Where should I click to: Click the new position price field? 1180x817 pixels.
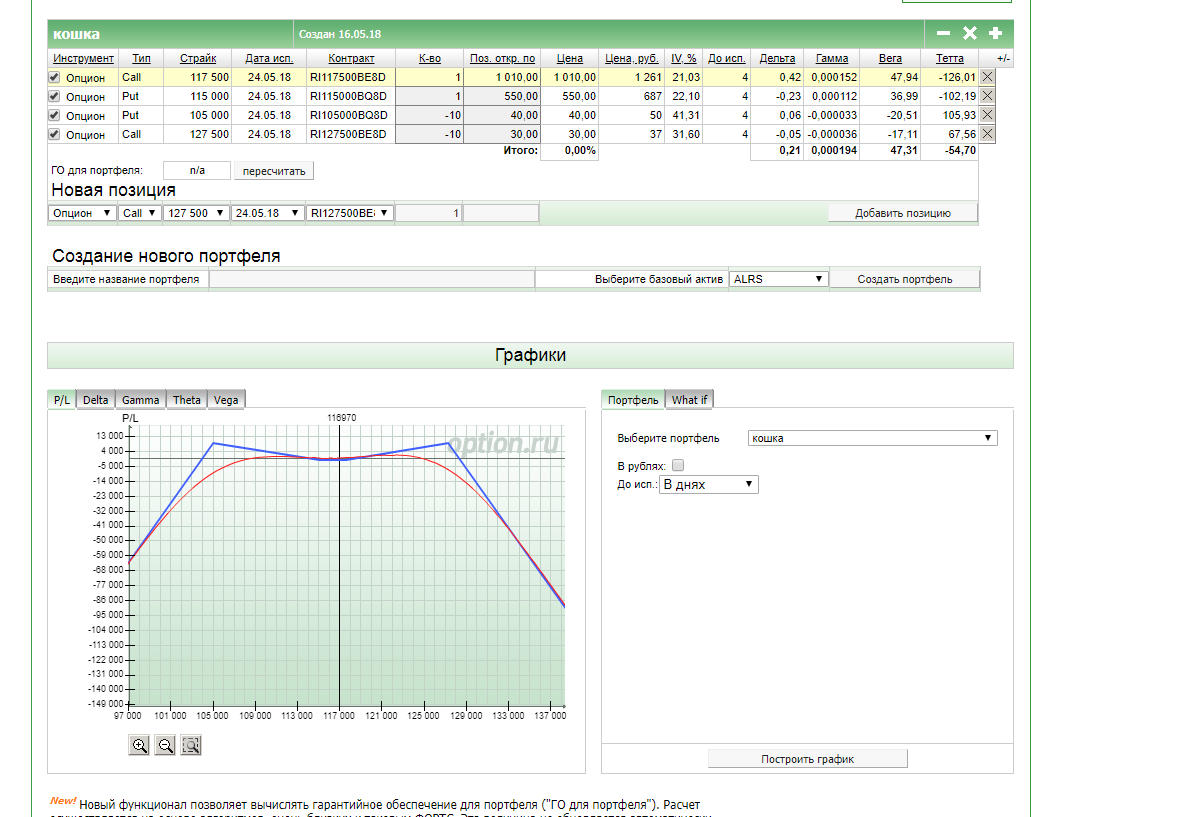click(x=501, y=213)
